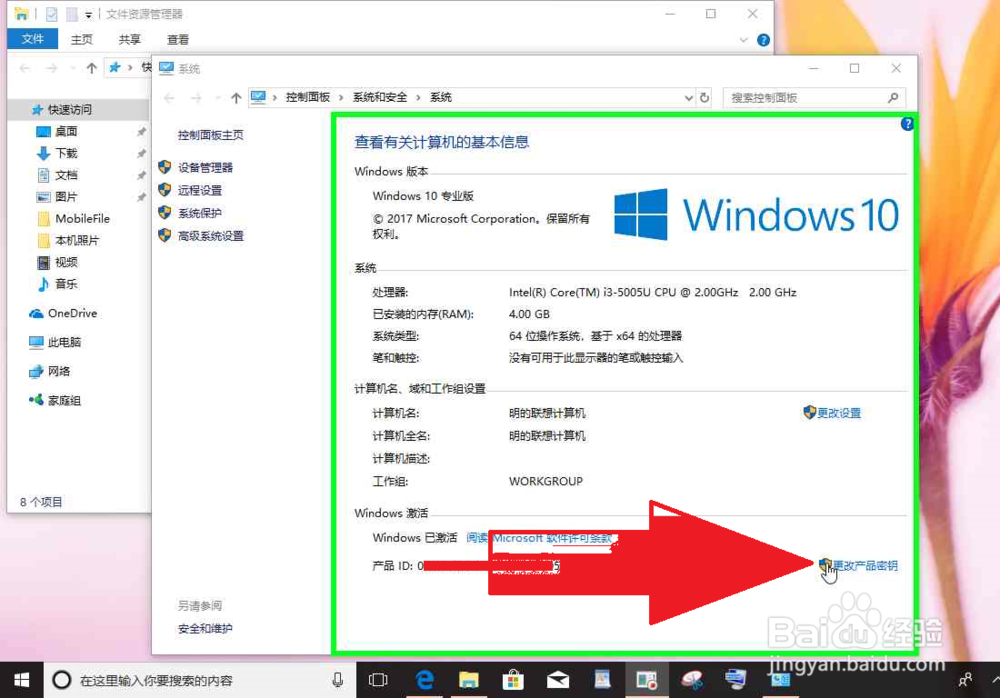The width and height of the screenshot is (1000, 698).
Task: Click the help question mark in System window
Action: pos(907,124)
